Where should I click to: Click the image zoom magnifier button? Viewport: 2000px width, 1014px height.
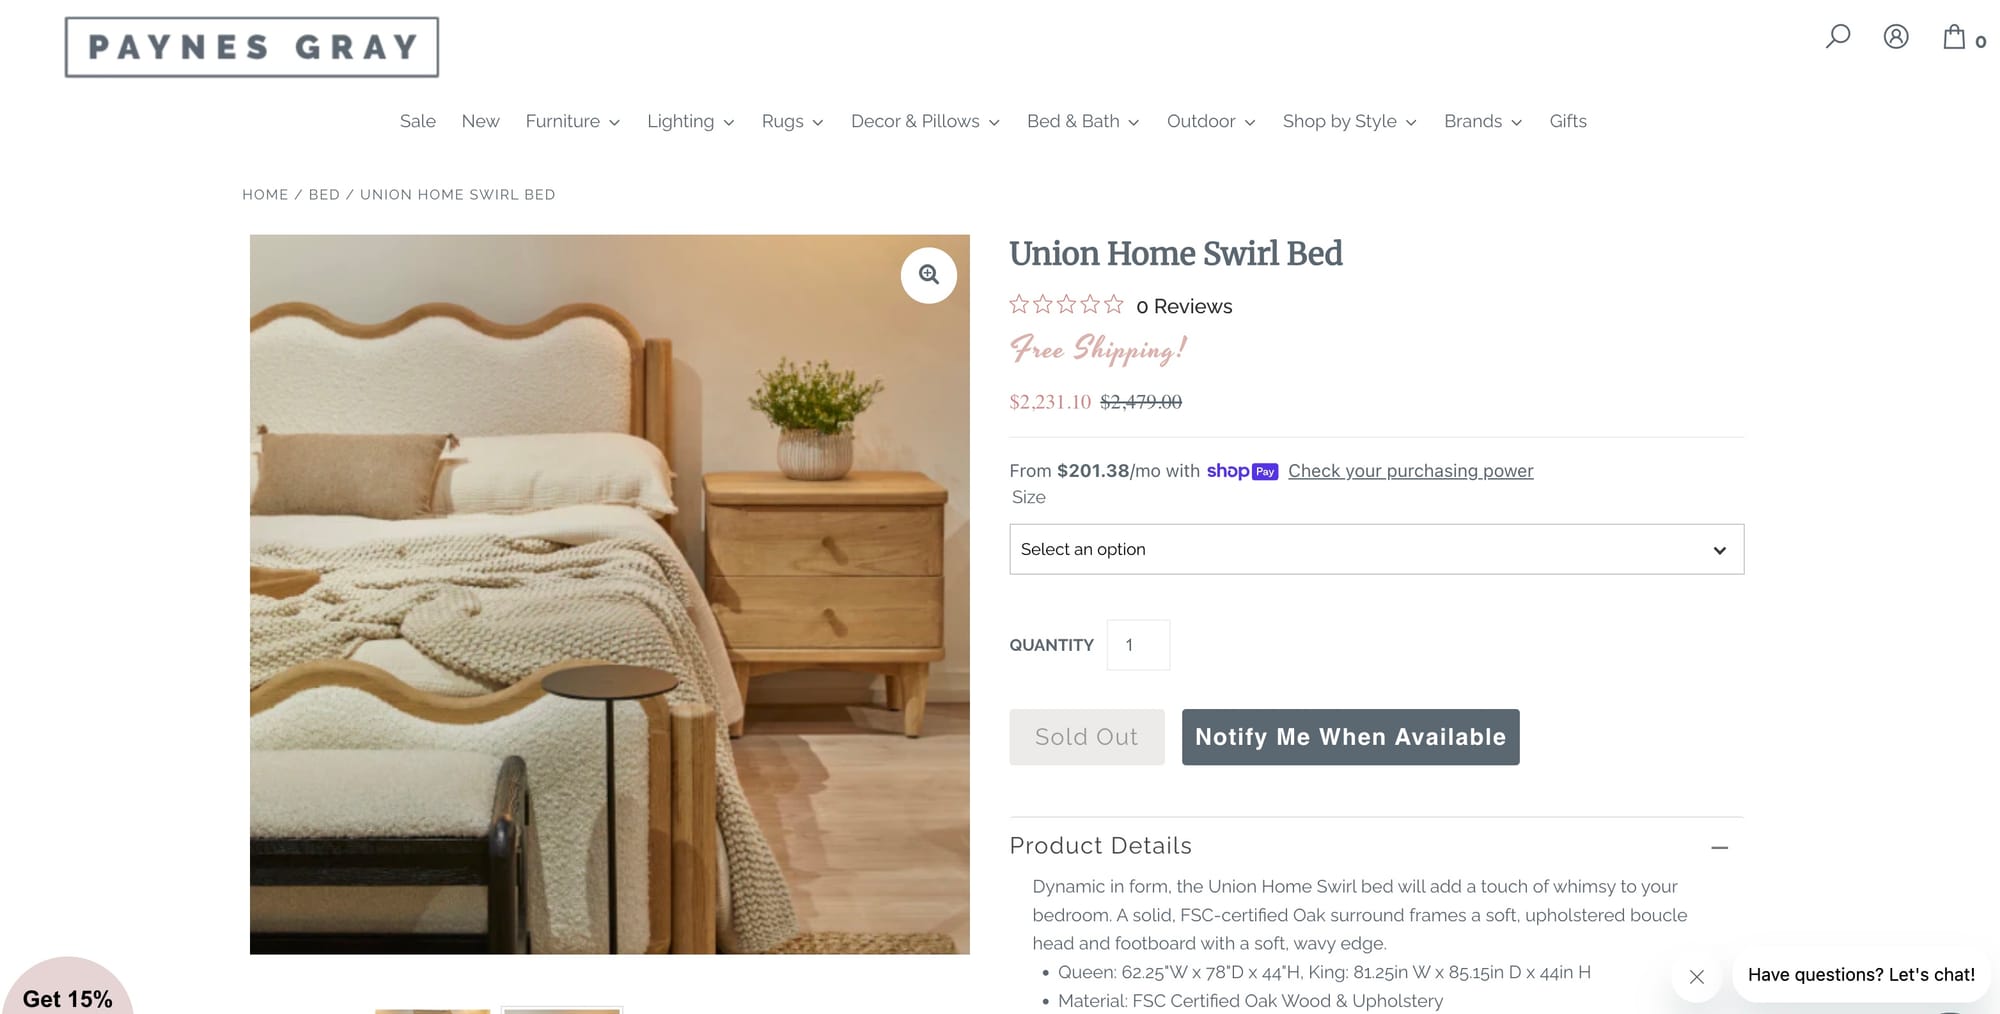pos(929,275)
